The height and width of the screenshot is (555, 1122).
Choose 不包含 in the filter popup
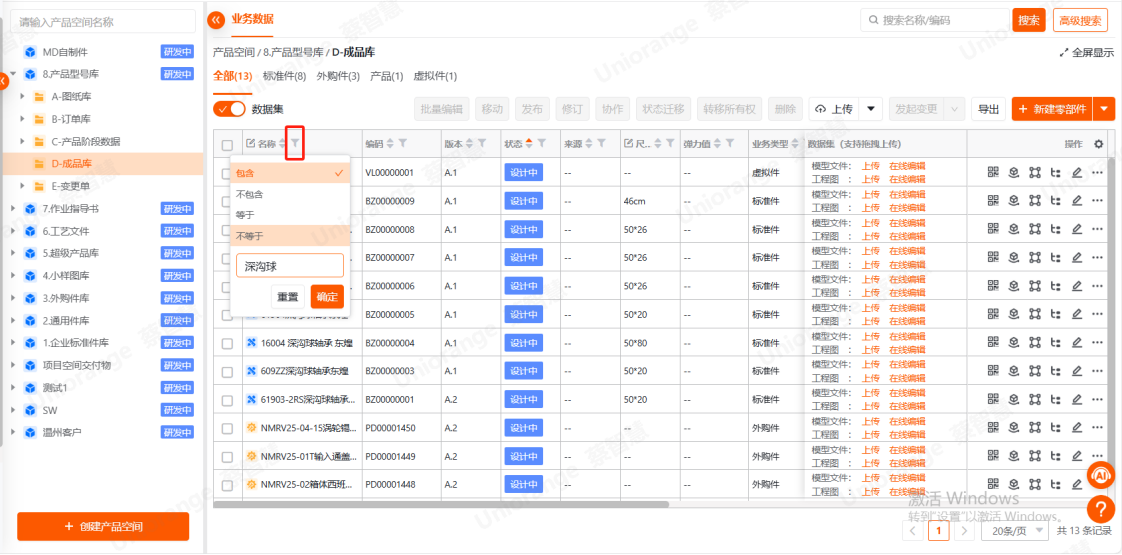290,194
